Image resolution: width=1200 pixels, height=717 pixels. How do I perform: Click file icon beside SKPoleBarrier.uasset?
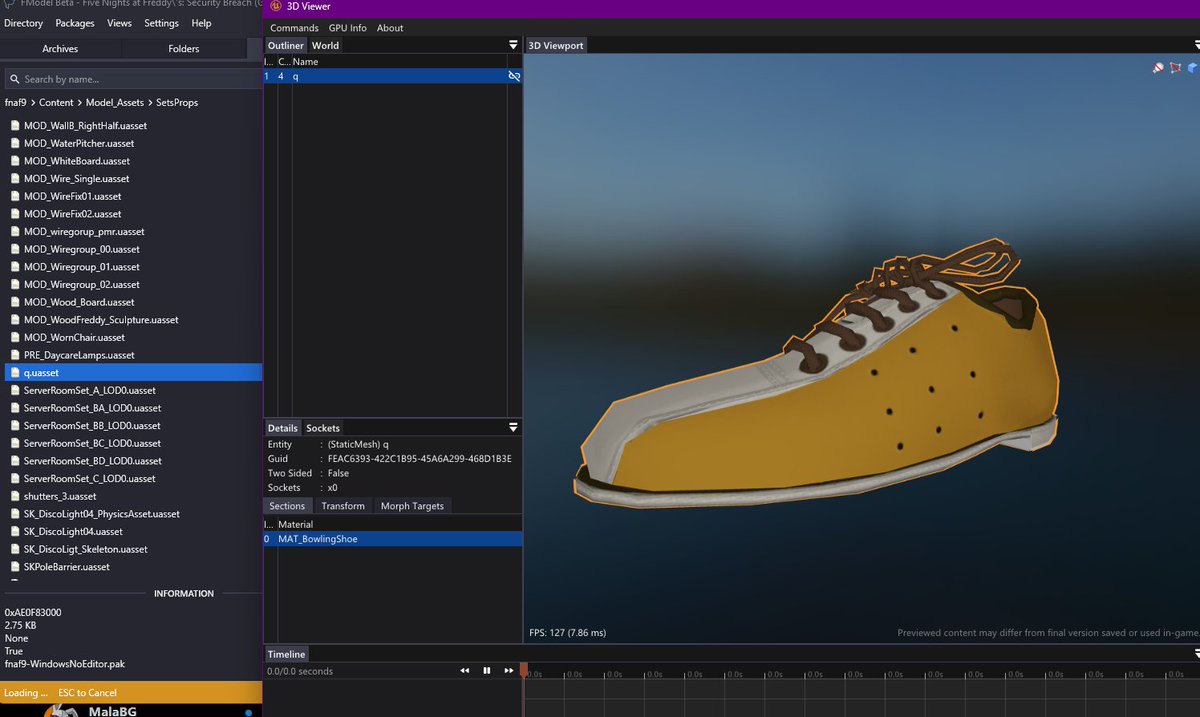coord(14,567)
